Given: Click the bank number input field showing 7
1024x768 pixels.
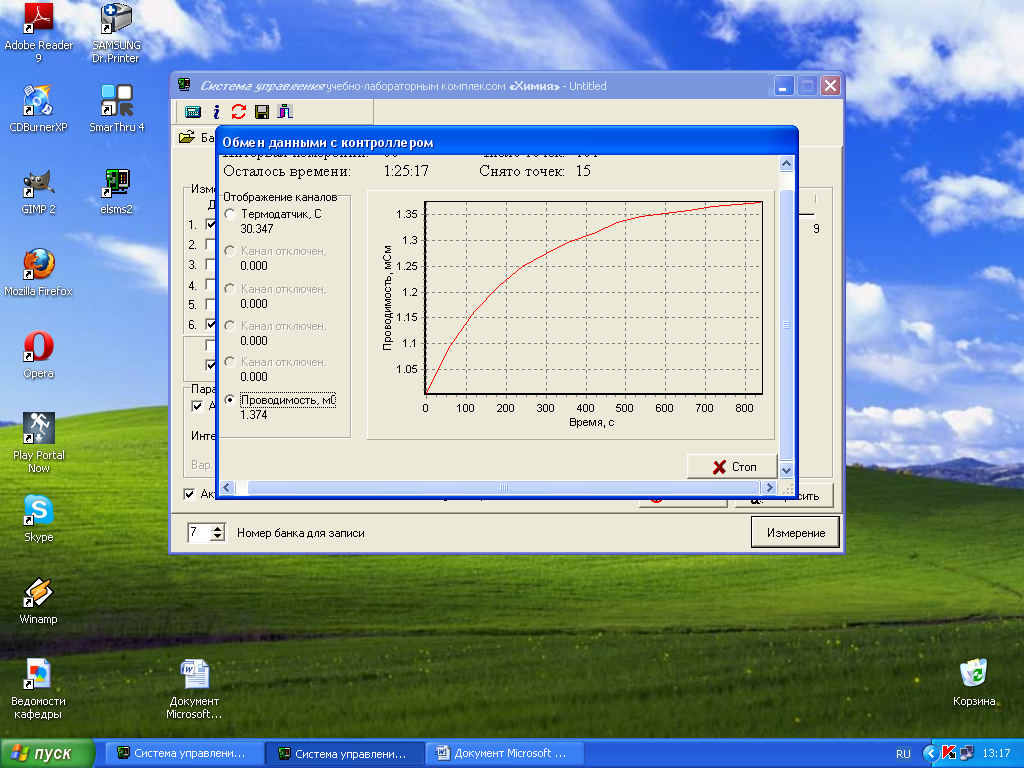Looking at the screenshot, I should [x=199, y=532].
